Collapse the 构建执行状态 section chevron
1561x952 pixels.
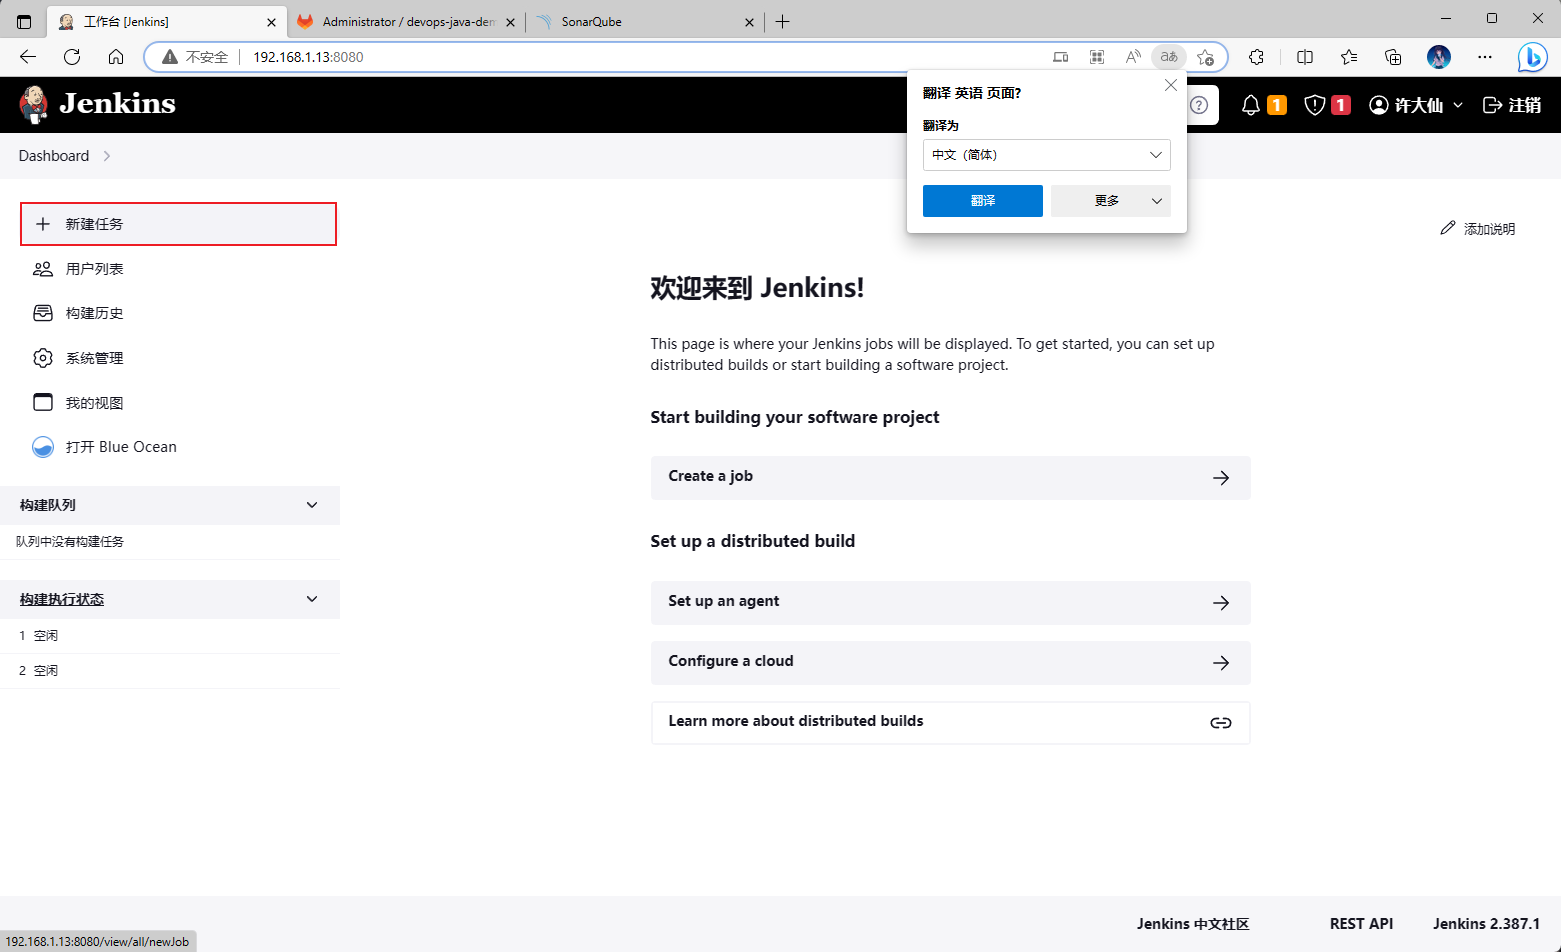coord(312,599)
